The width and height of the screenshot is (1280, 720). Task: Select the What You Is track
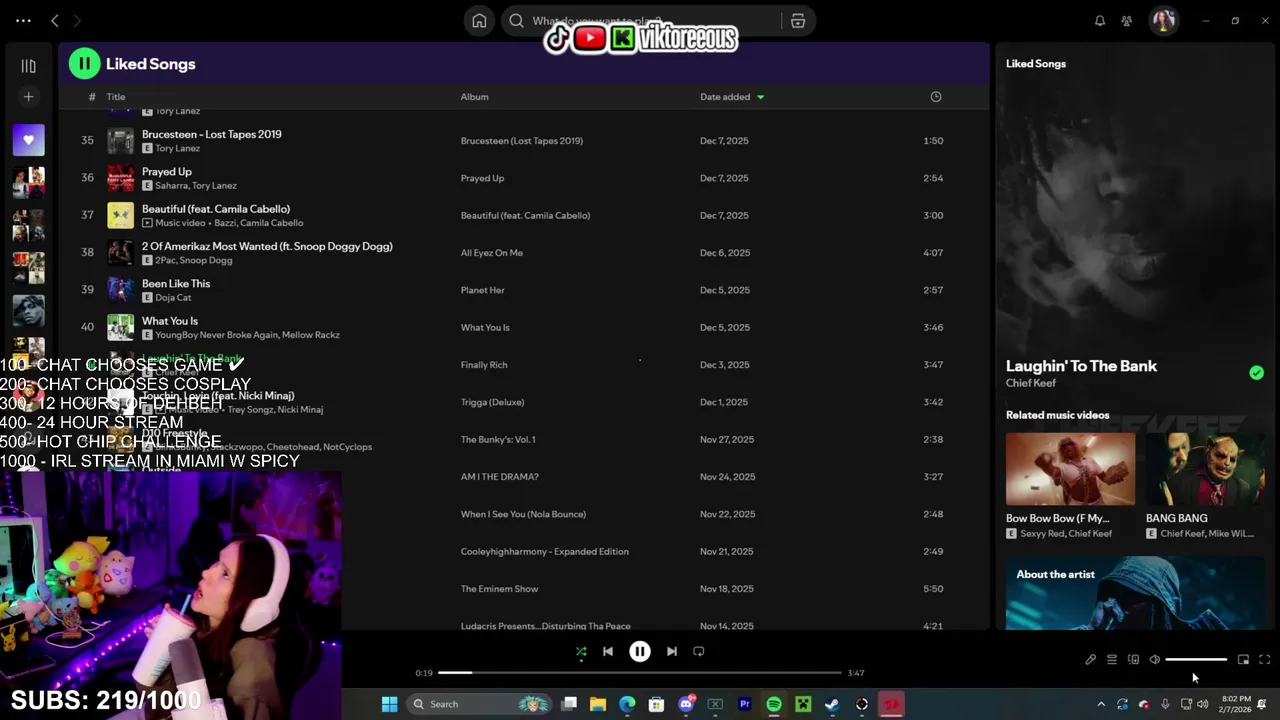(170, 321)
